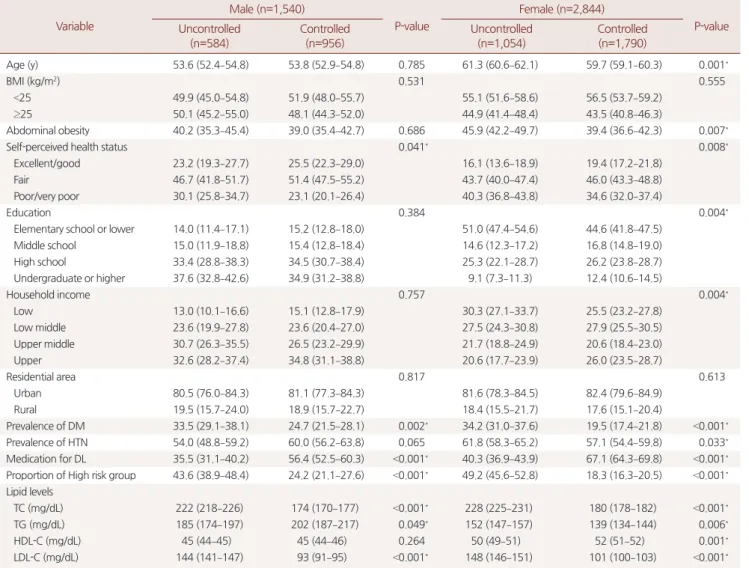Select male age value '53.6 (52.4–54.8)'
The image size is (749, 568).
coord(211,65)
